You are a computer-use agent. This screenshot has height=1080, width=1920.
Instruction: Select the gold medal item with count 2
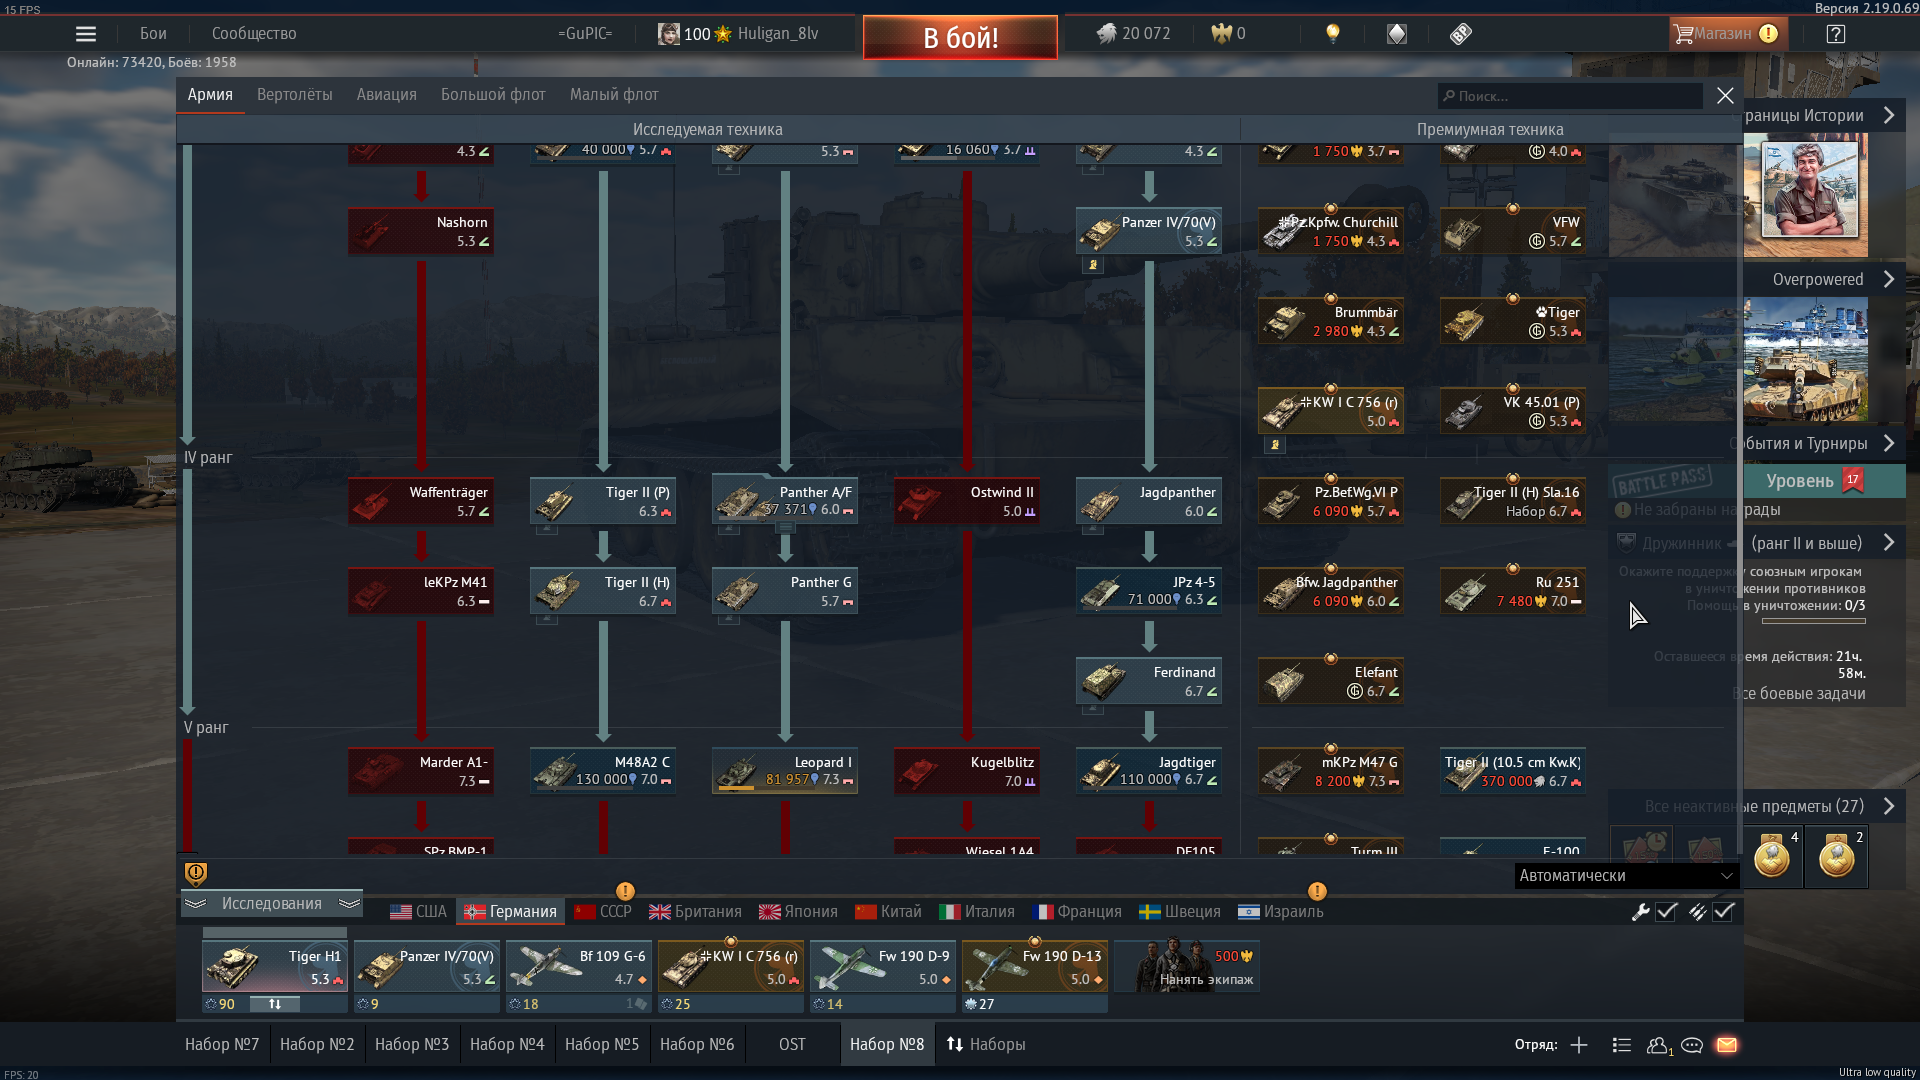point(1837,857)
